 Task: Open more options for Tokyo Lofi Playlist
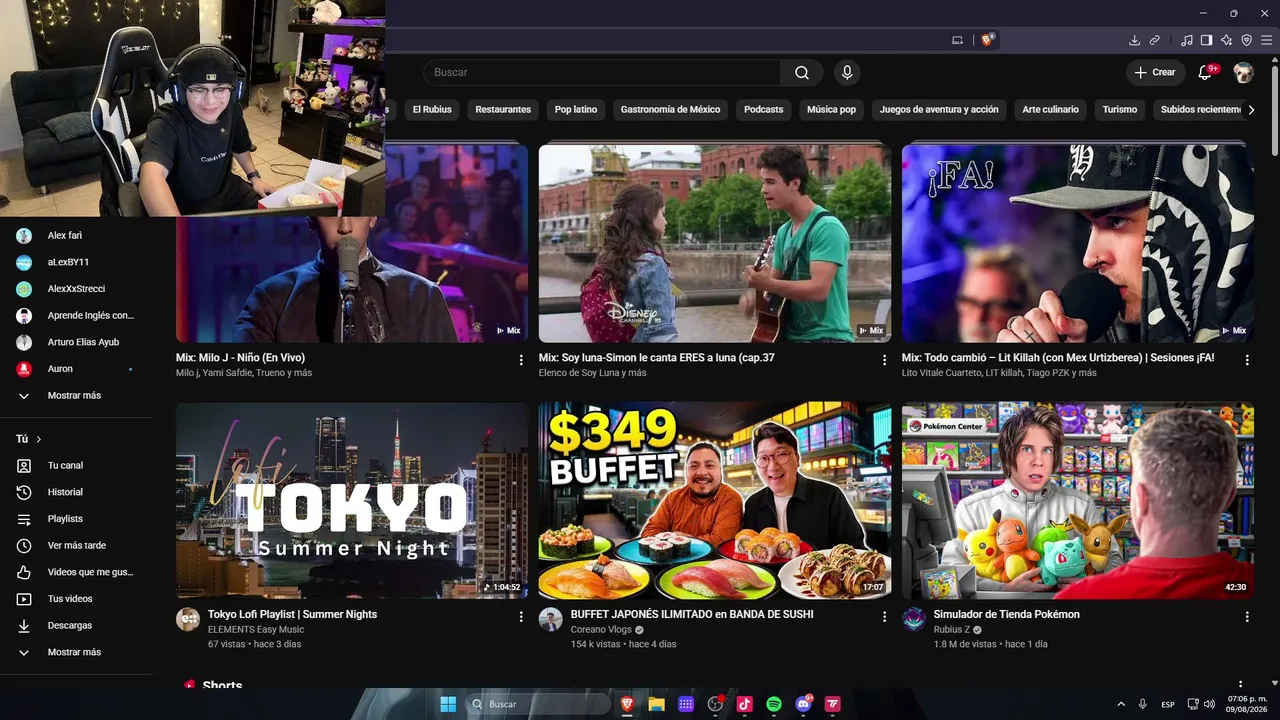(521, 617)
